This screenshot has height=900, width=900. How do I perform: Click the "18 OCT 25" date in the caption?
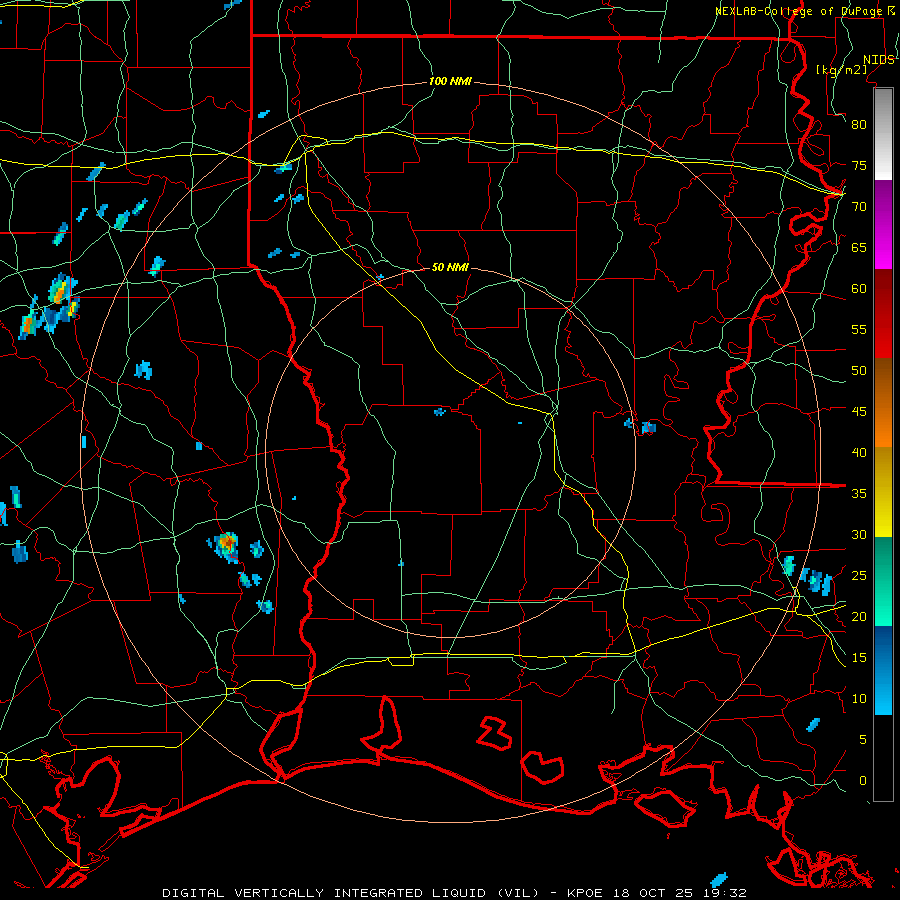[651, 893]
